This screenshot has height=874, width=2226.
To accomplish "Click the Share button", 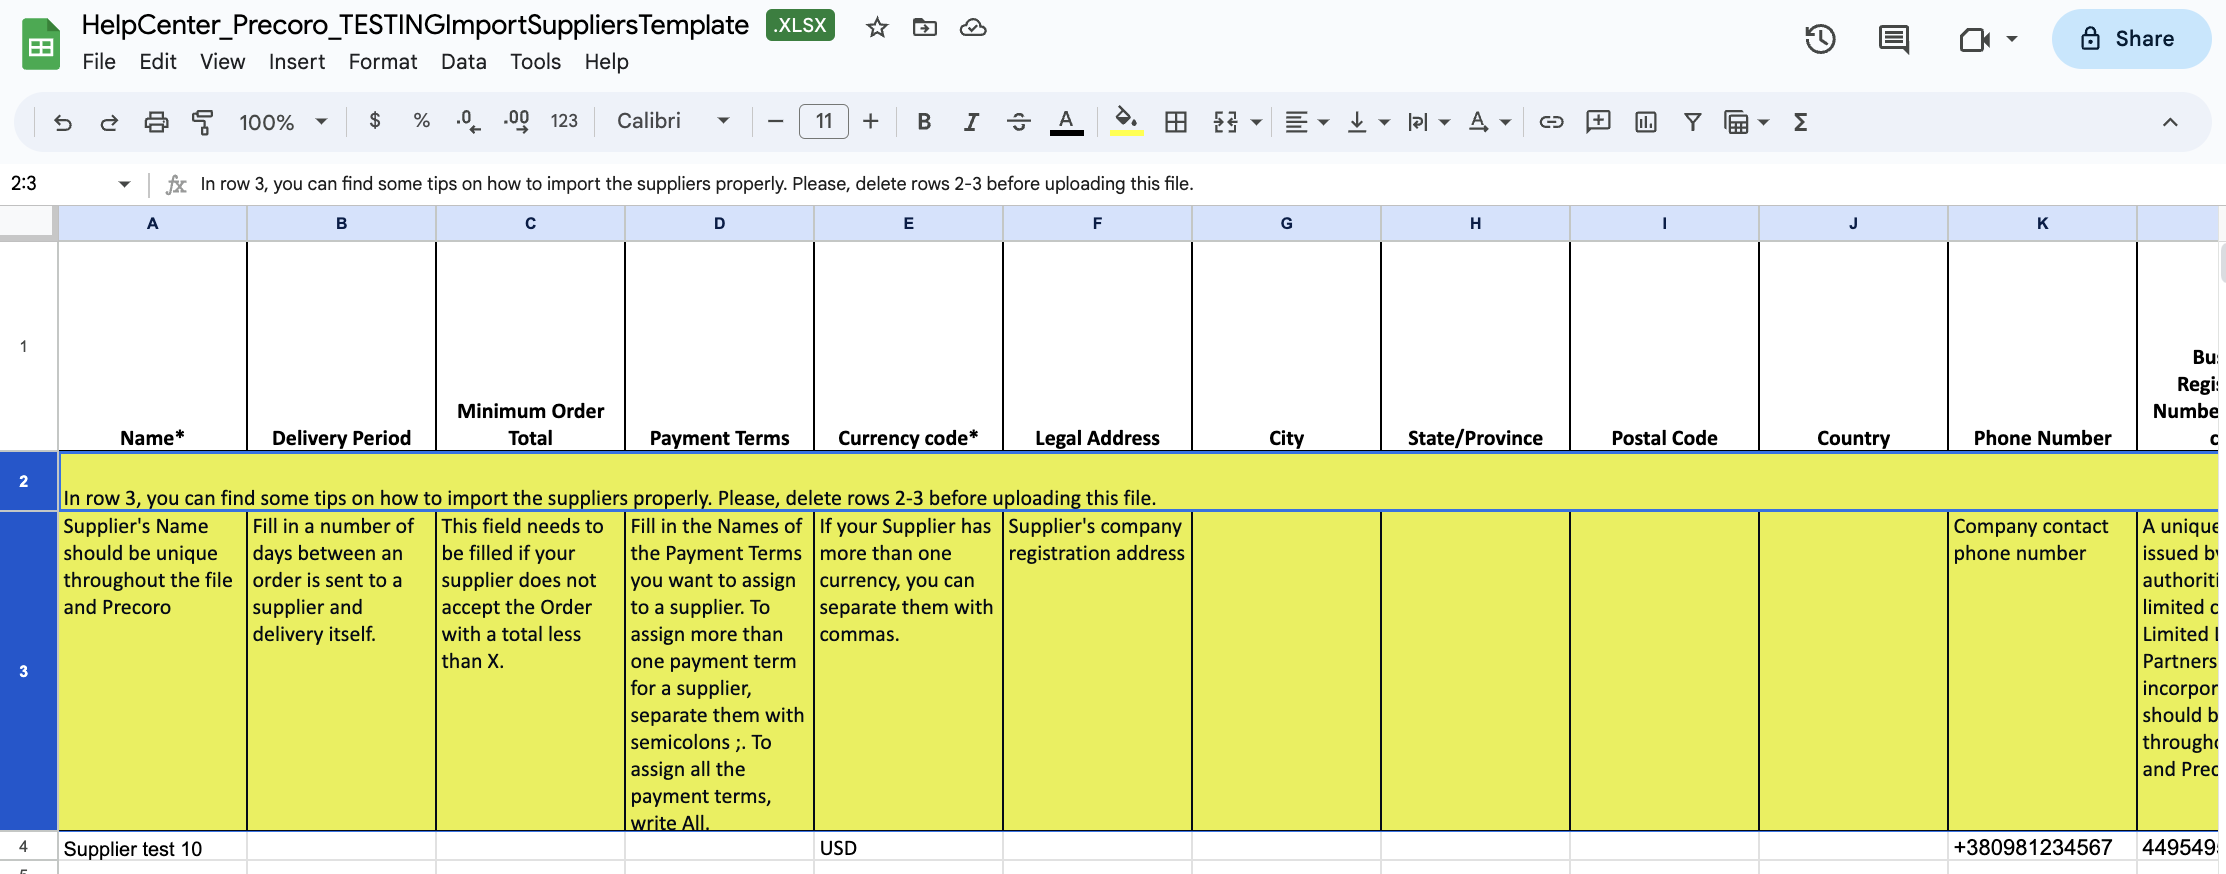I will [2130, 39].
